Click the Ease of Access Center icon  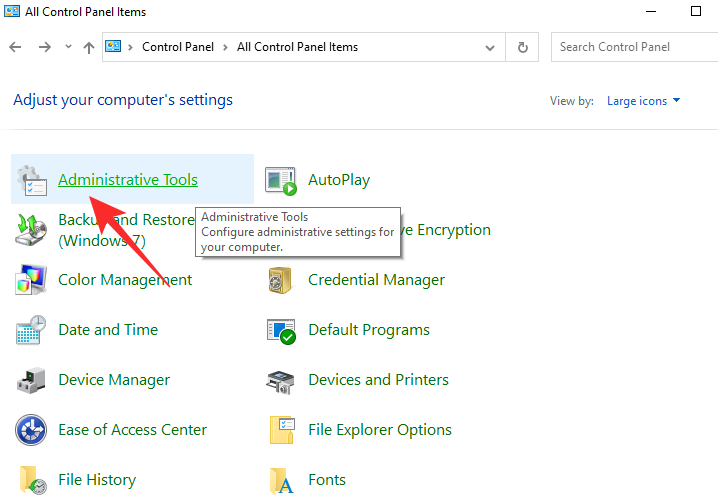pos(31,430)
